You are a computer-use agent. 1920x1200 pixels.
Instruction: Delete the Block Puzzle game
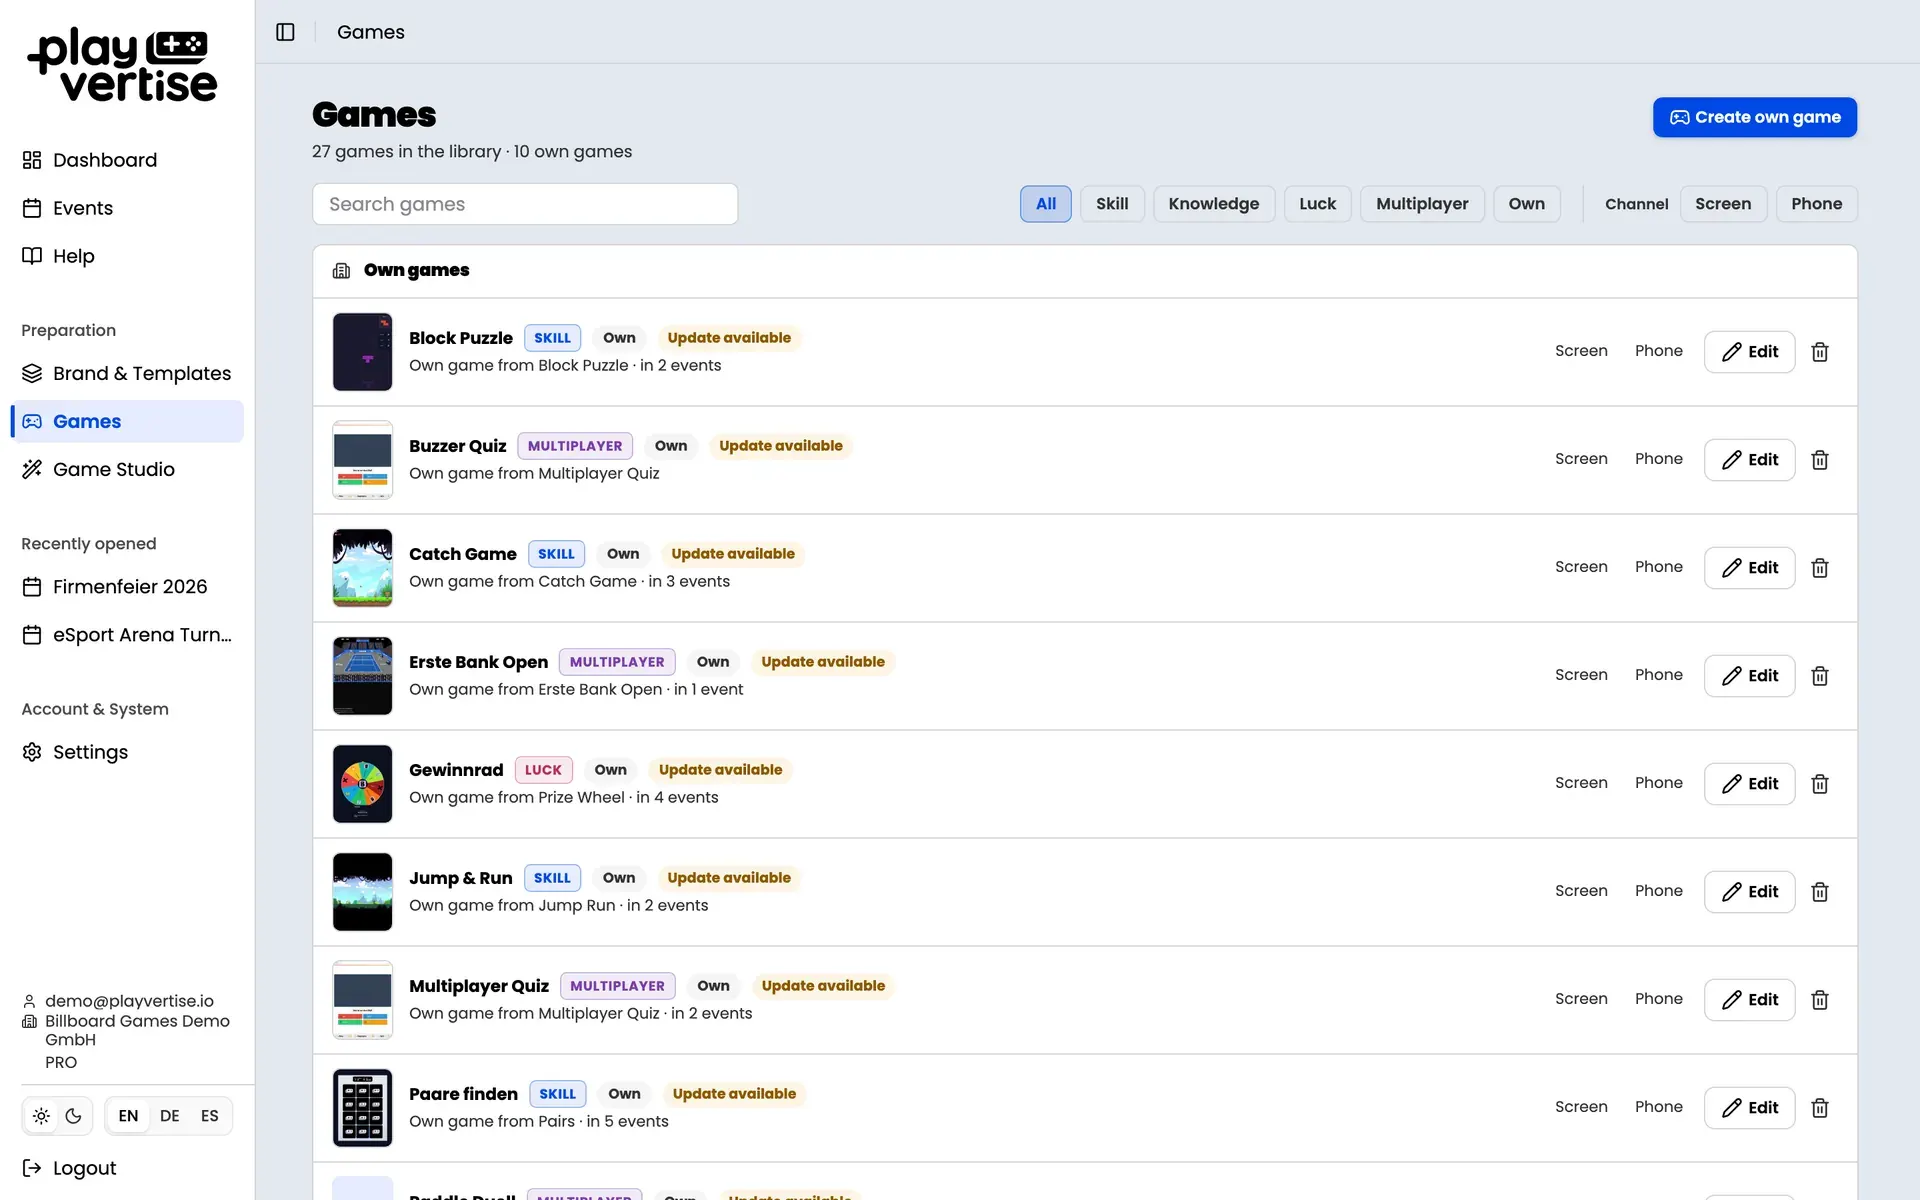click(x=1820, y=352)
